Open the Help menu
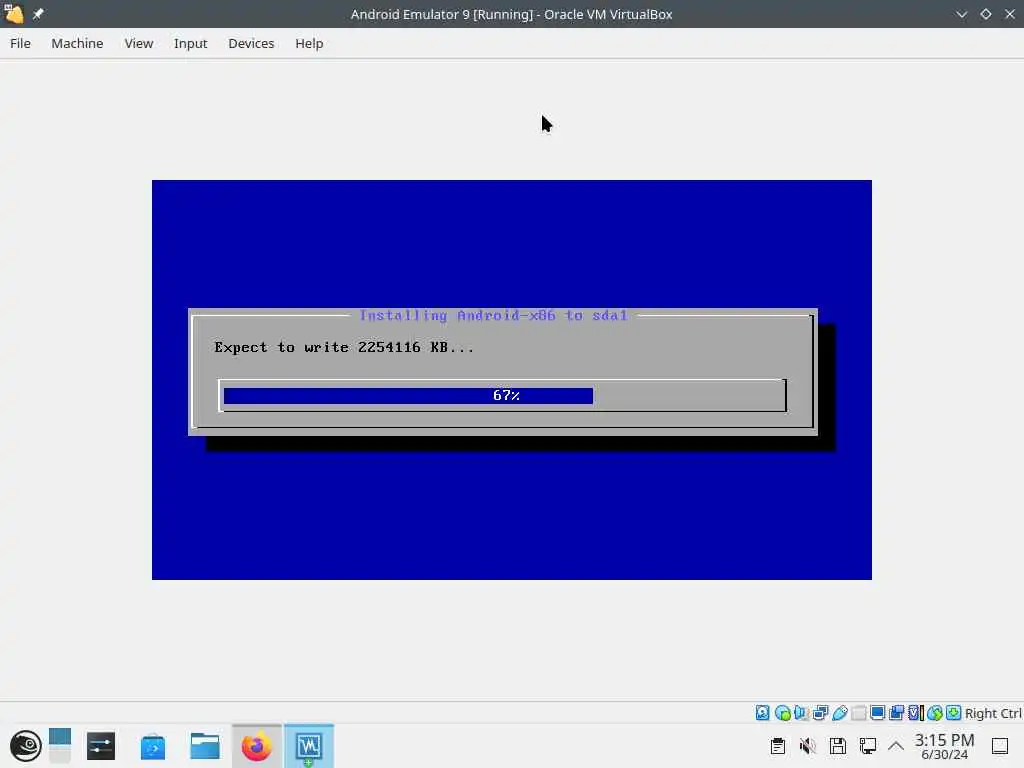The width and height of the screenshot is (1024, 768). click(x=309, y=43)
